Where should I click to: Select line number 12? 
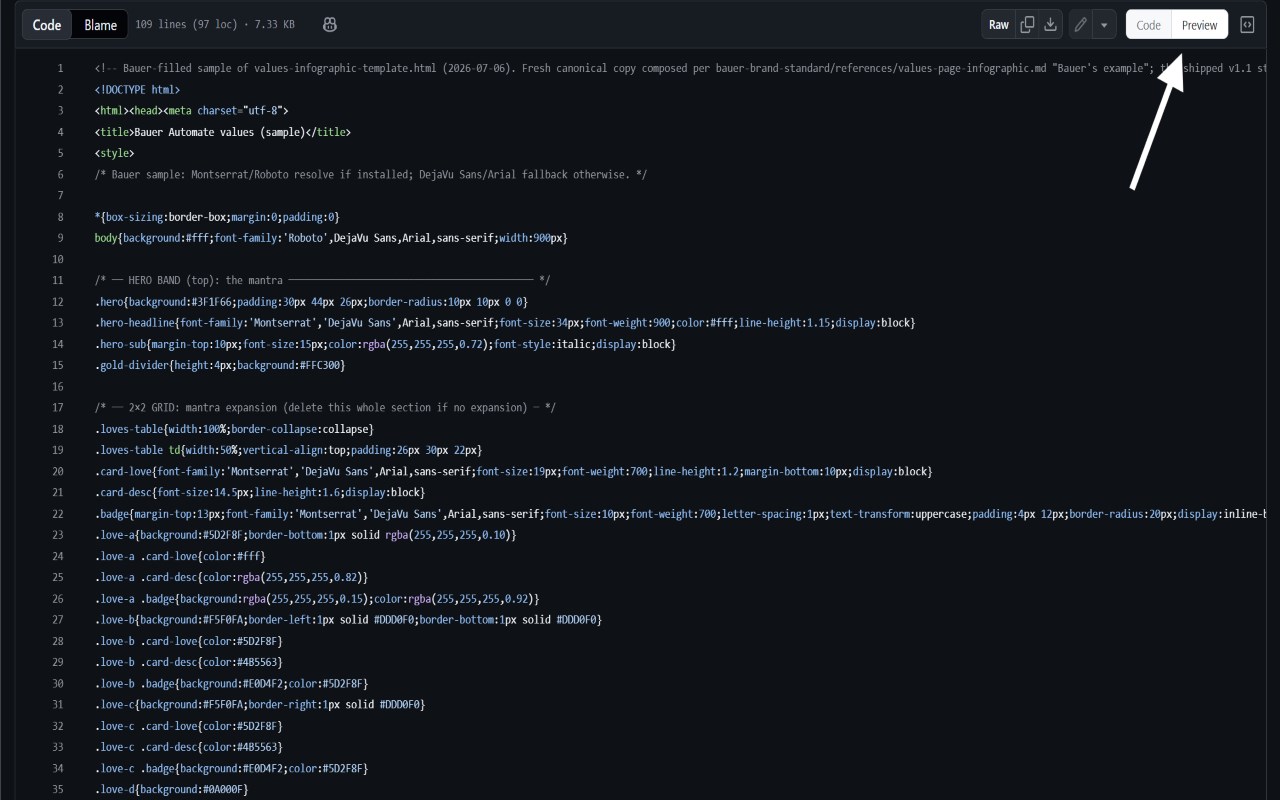click(58, 302)
